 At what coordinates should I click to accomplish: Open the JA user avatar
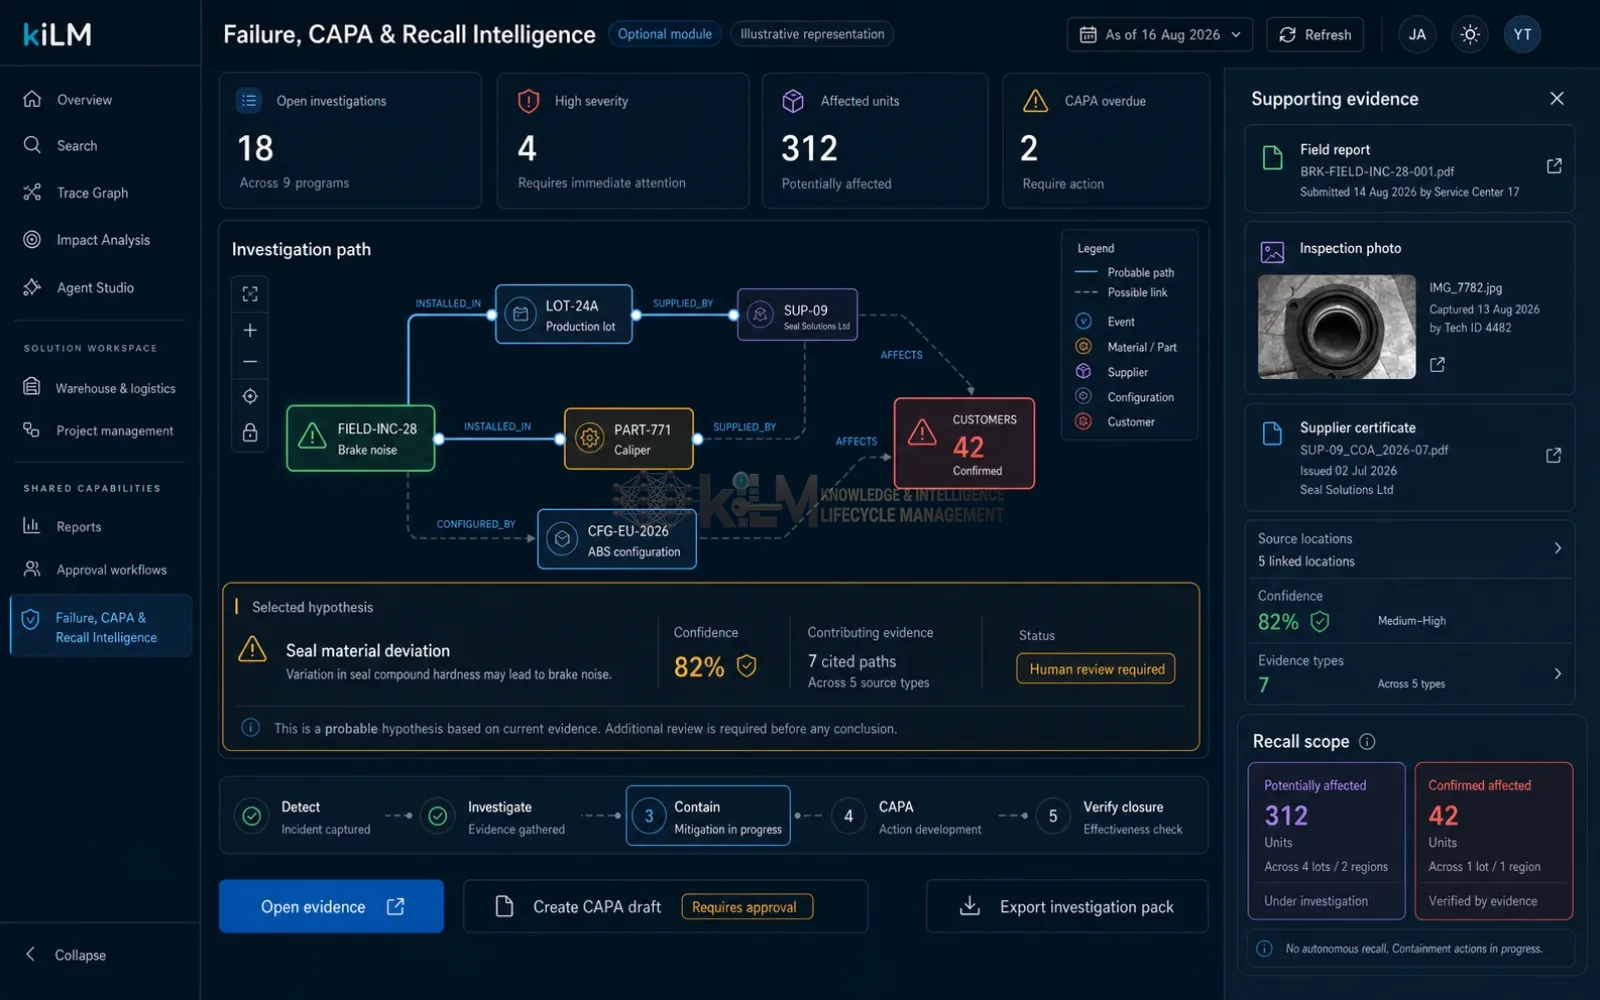pos(1417,34)
